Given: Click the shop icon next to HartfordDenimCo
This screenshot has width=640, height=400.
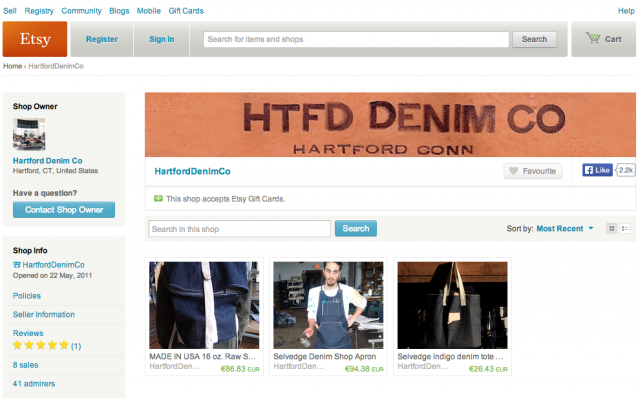Looking at the screenshot, I should click(17, 265).
